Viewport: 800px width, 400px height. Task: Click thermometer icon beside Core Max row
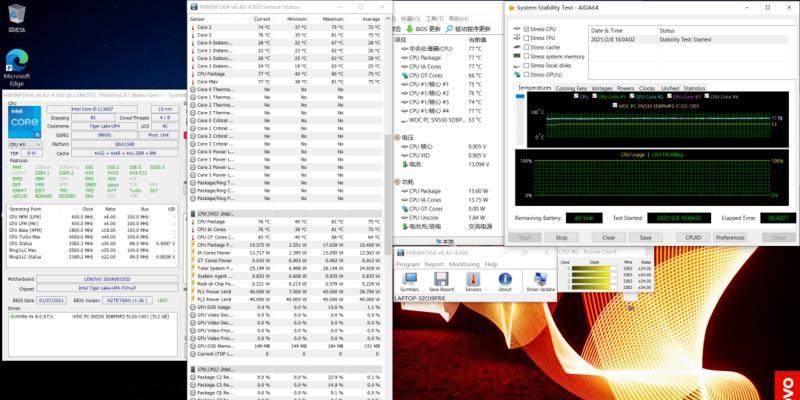click(192, 82)
